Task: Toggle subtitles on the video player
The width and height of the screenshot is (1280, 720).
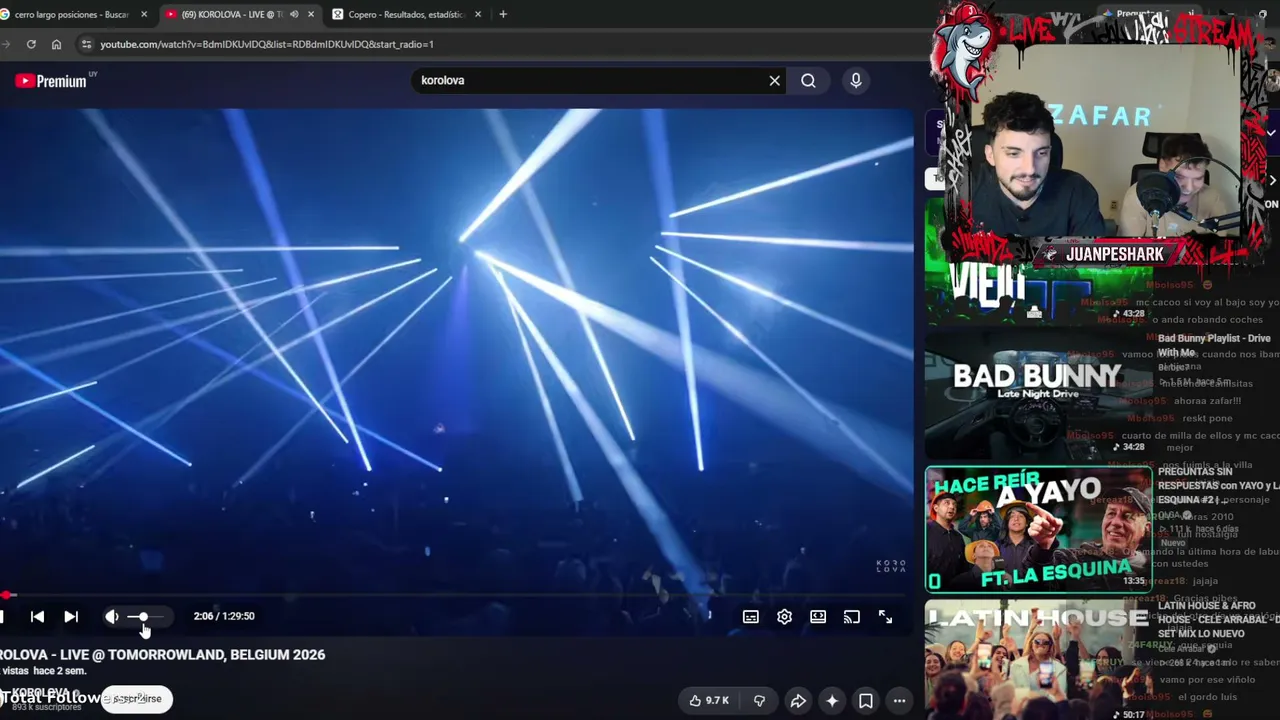Action: tap(751, 617)
